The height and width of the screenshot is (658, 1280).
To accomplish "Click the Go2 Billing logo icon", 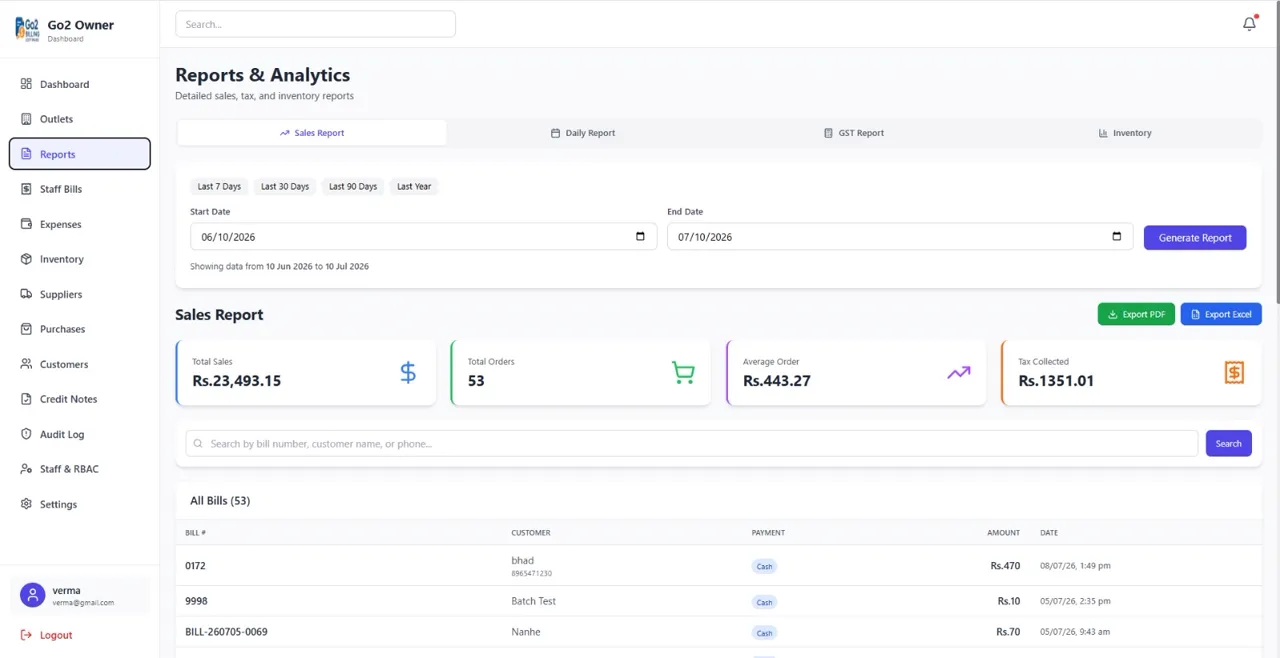I will tap(28, 30).
